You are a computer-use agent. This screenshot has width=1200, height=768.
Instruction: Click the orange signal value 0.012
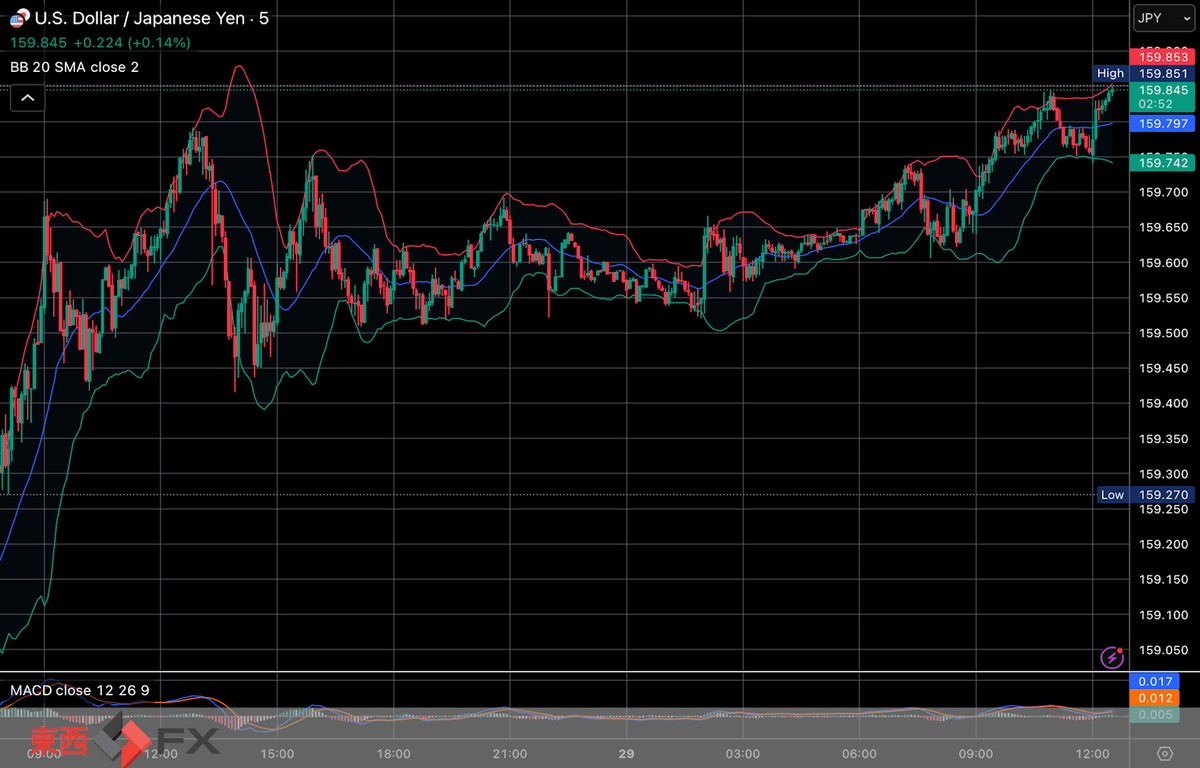pos(1163,698)
